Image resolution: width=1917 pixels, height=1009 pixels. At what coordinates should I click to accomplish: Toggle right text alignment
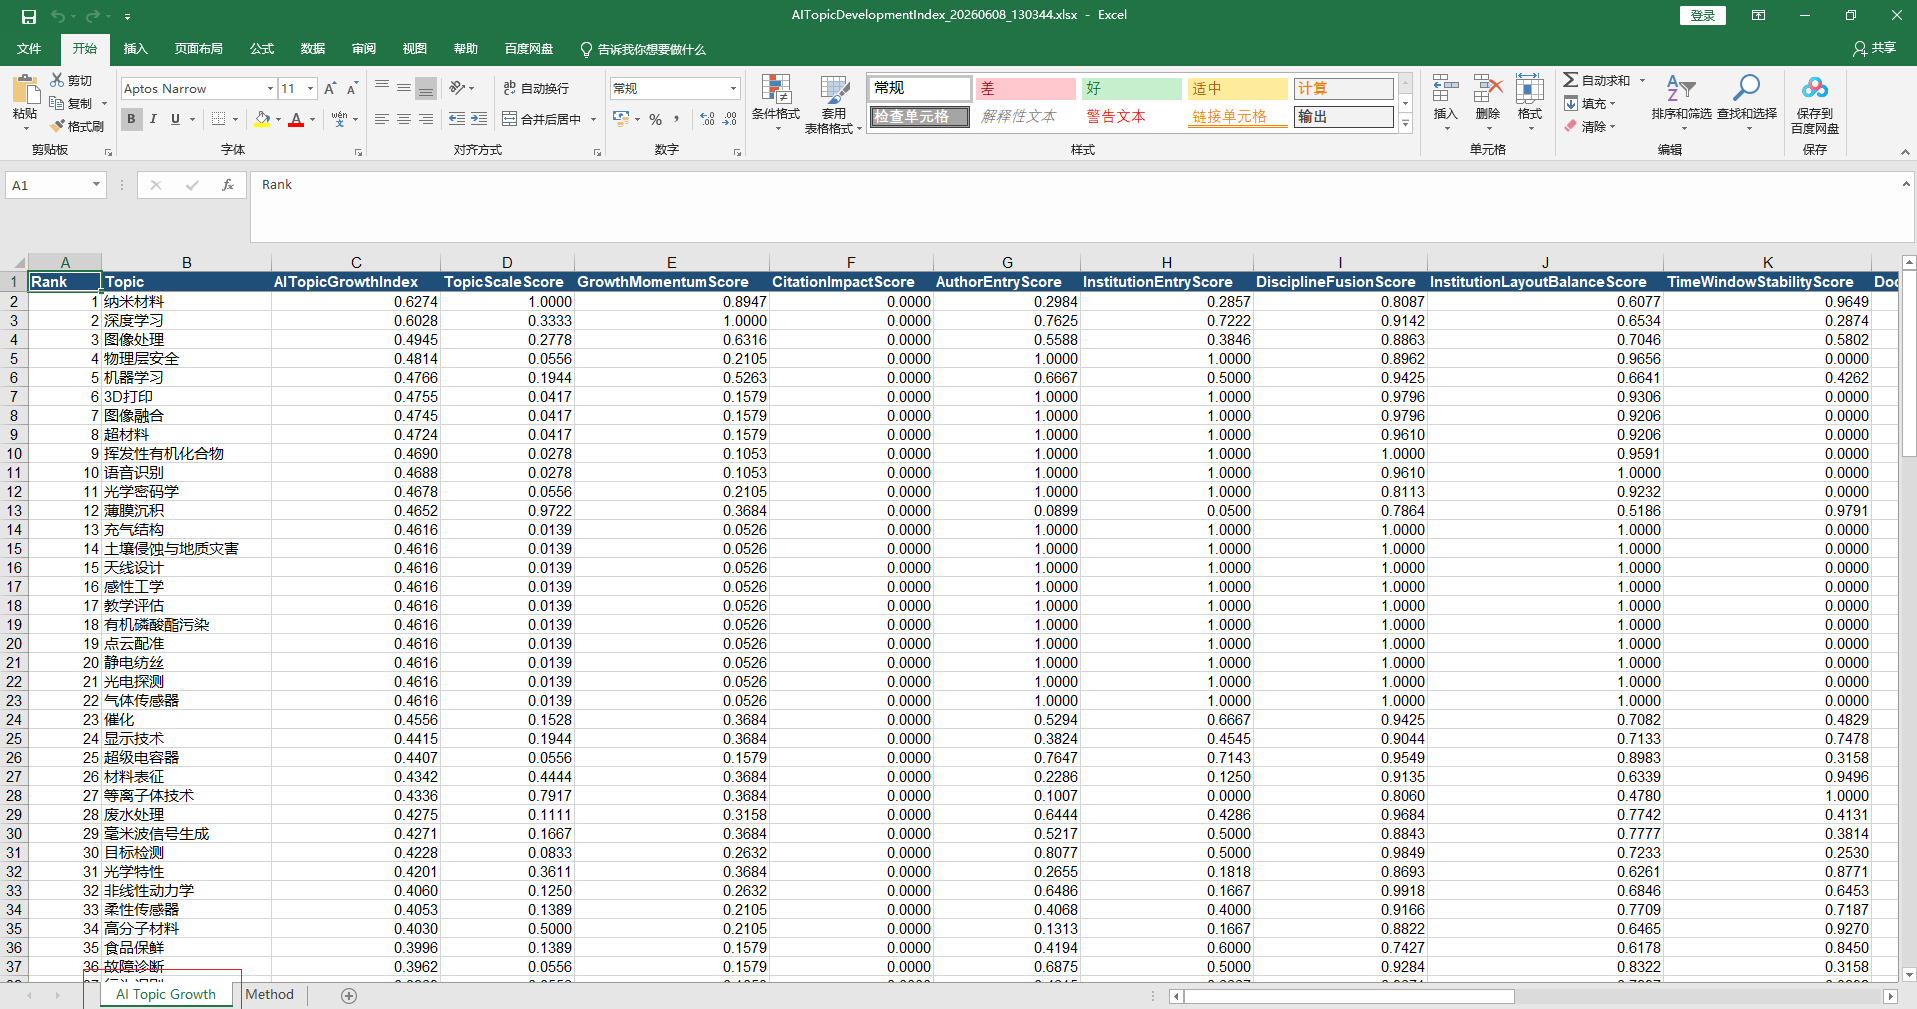(426, 119)
